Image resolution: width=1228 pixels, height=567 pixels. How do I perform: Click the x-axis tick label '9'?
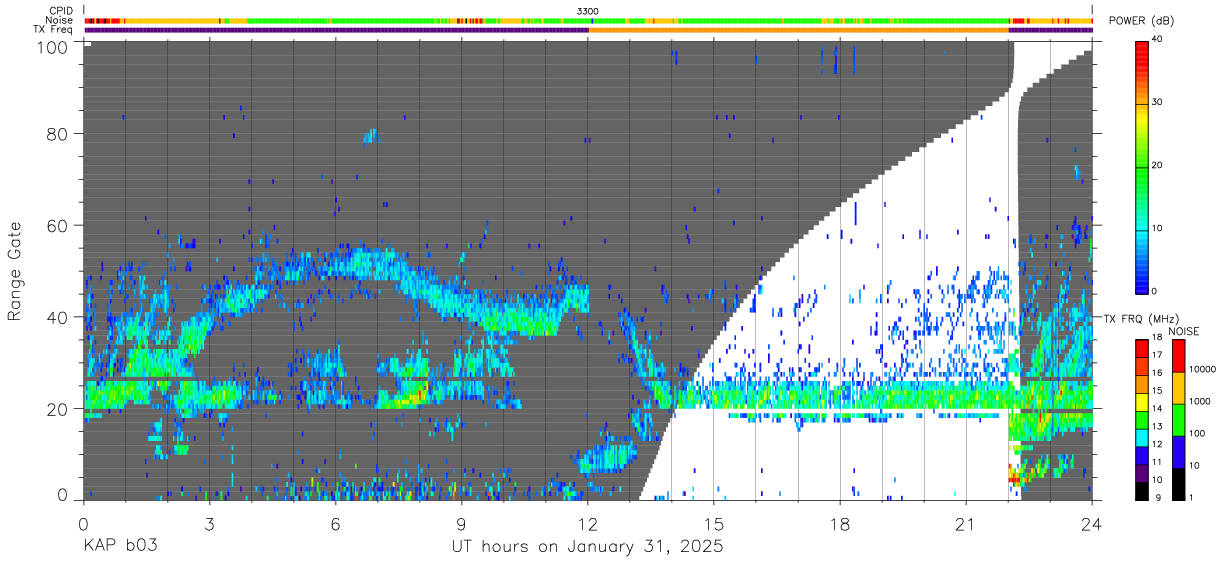pyautogui.click(x=461, y=523)
